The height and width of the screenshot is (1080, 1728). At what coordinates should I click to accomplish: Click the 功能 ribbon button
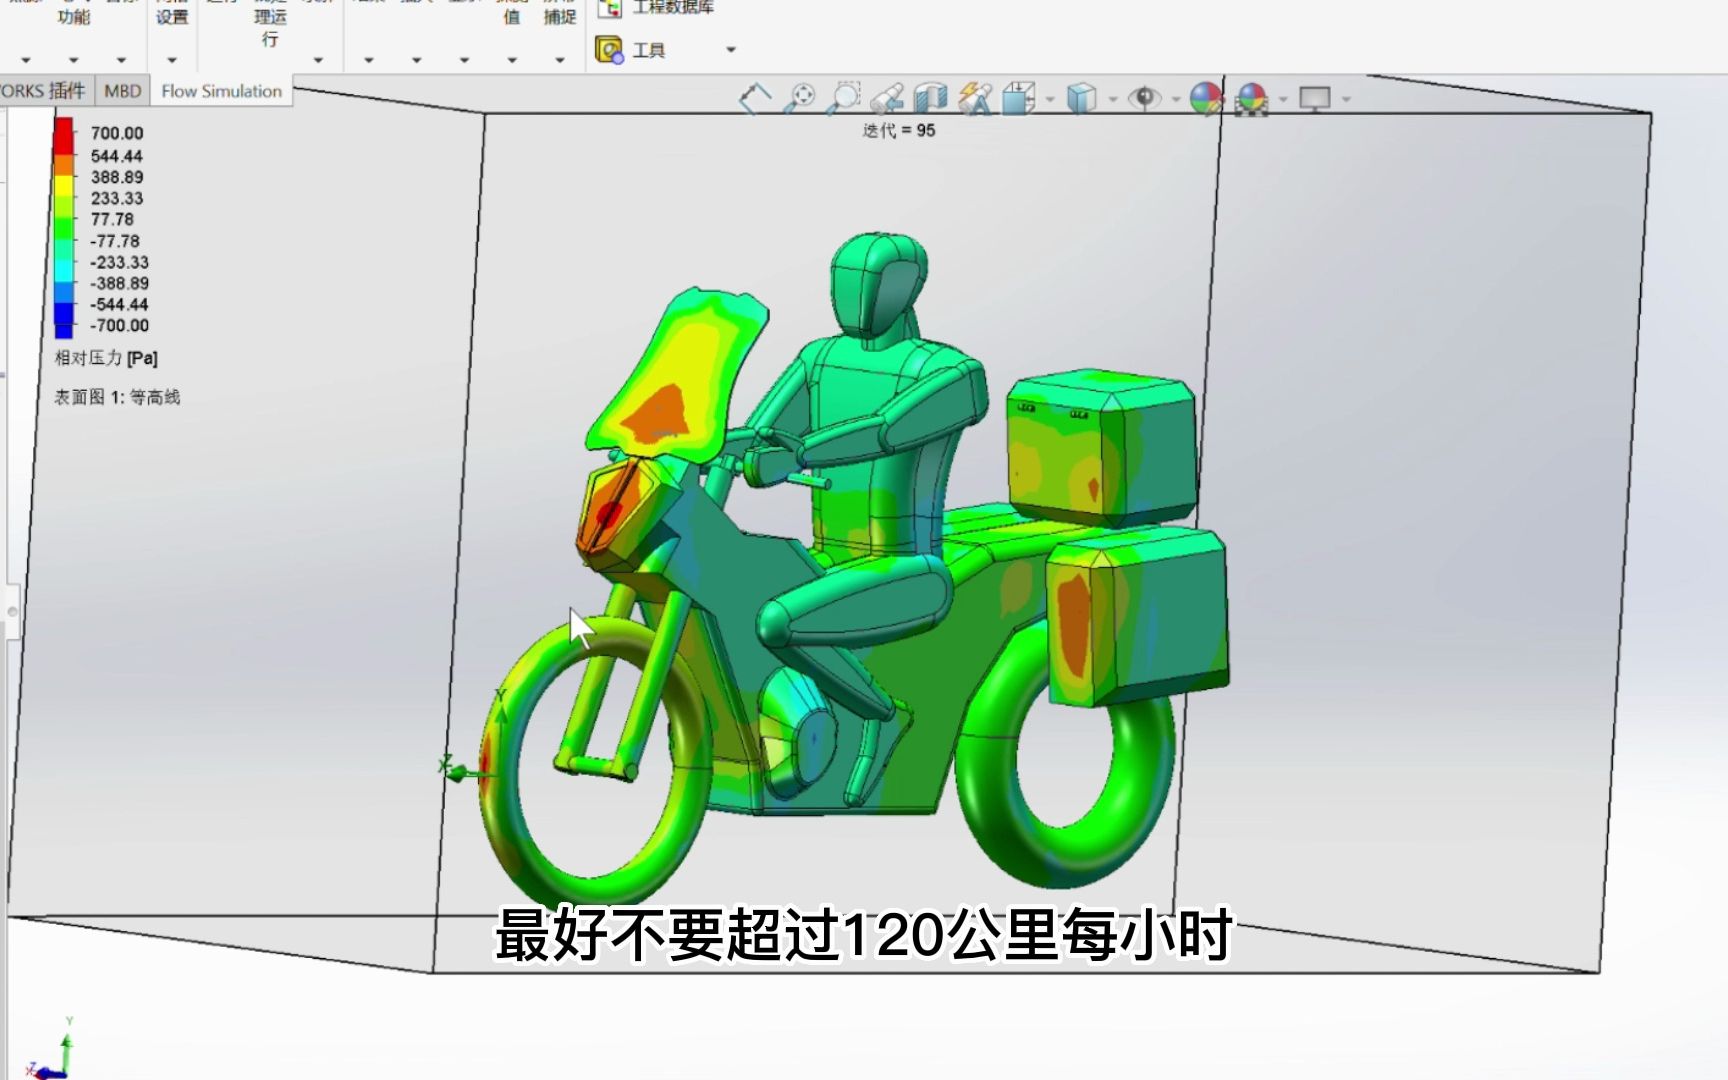(x=73, y=17)
